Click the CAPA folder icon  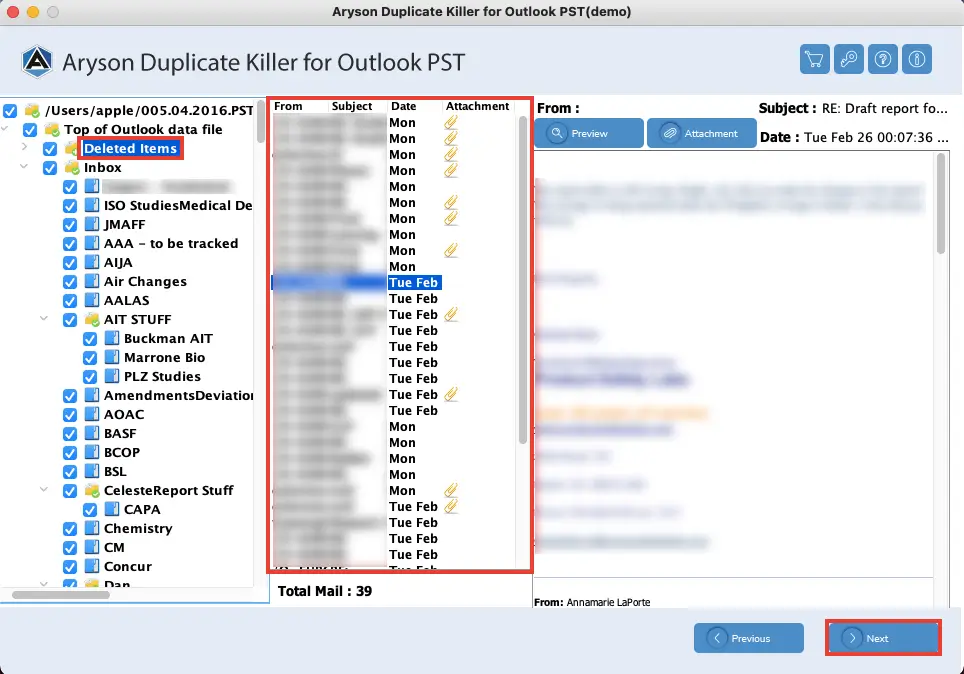pos(112,509)
